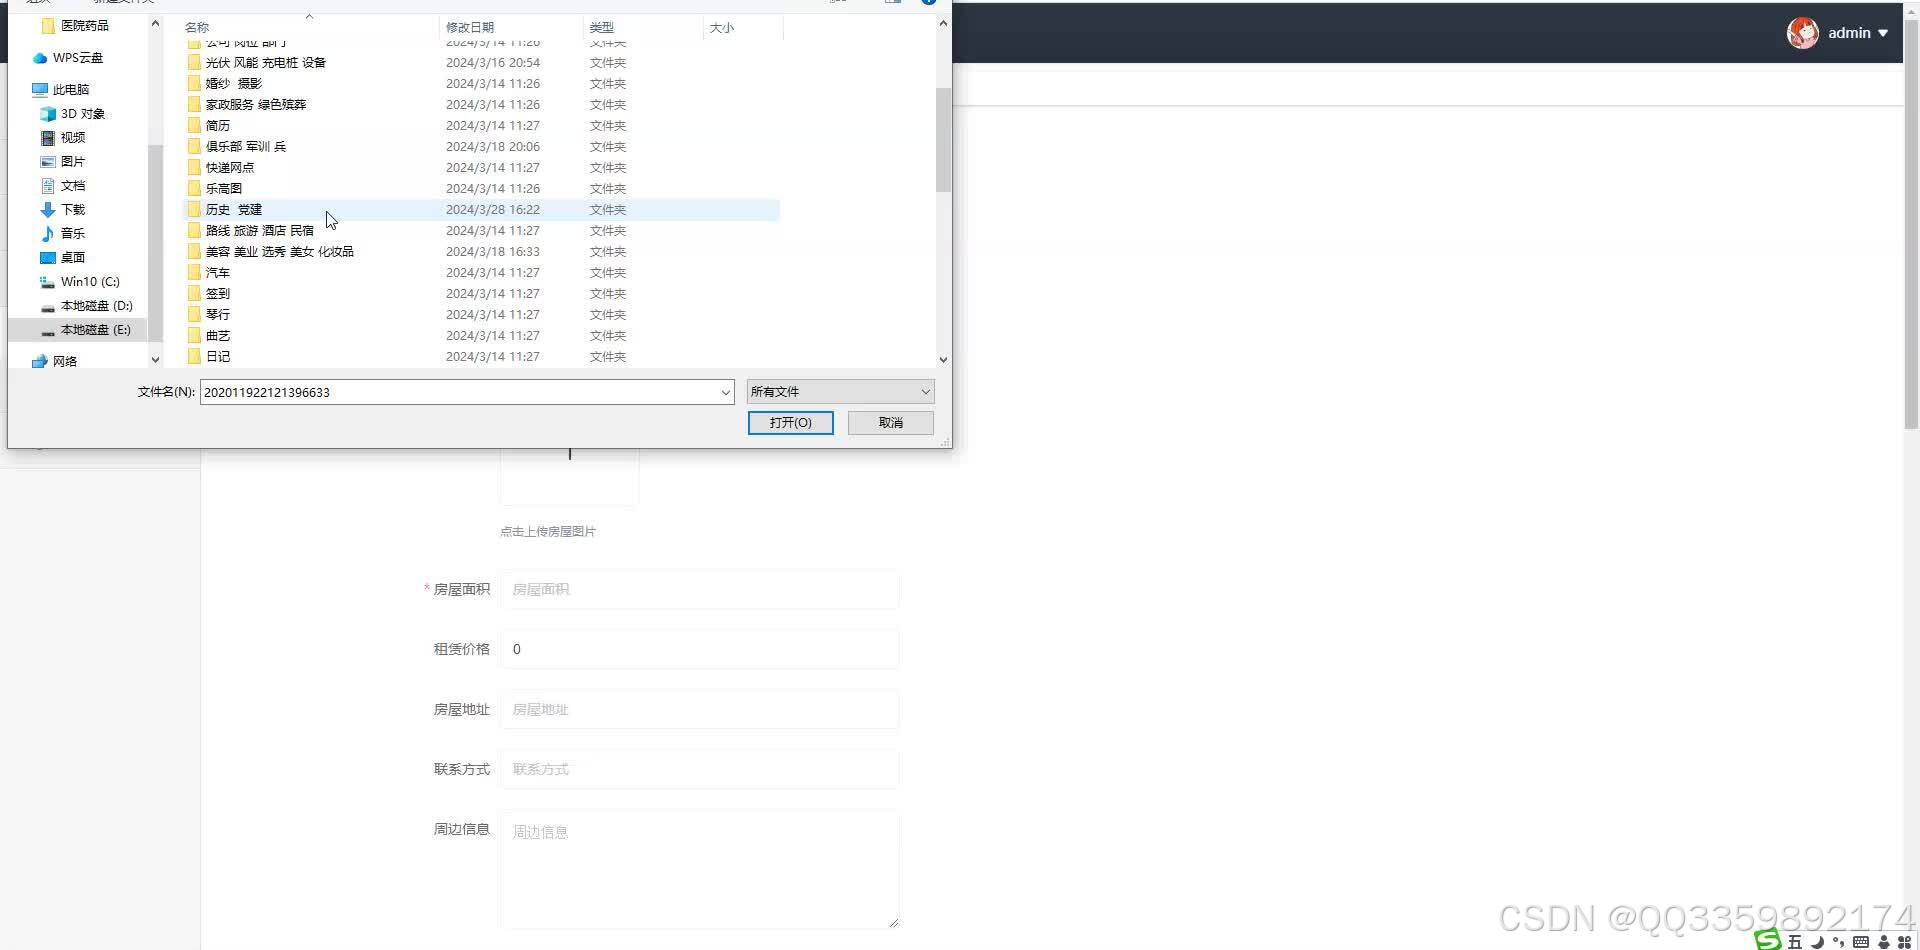1920x950 pixels.
Task: Select the 琴行 folder
Action: coord(217,314)
